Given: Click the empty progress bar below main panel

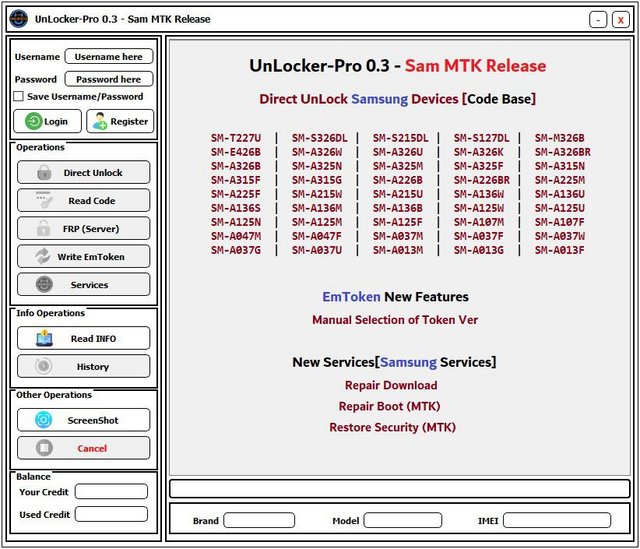Looking at the screenshot, I should [400, 489].
